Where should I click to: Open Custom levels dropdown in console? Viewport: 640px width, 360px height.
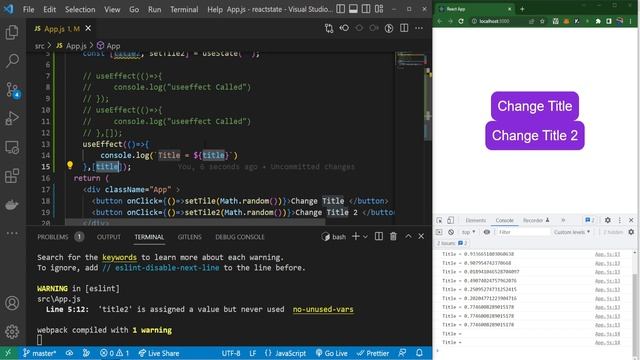(x=572, y=232)
